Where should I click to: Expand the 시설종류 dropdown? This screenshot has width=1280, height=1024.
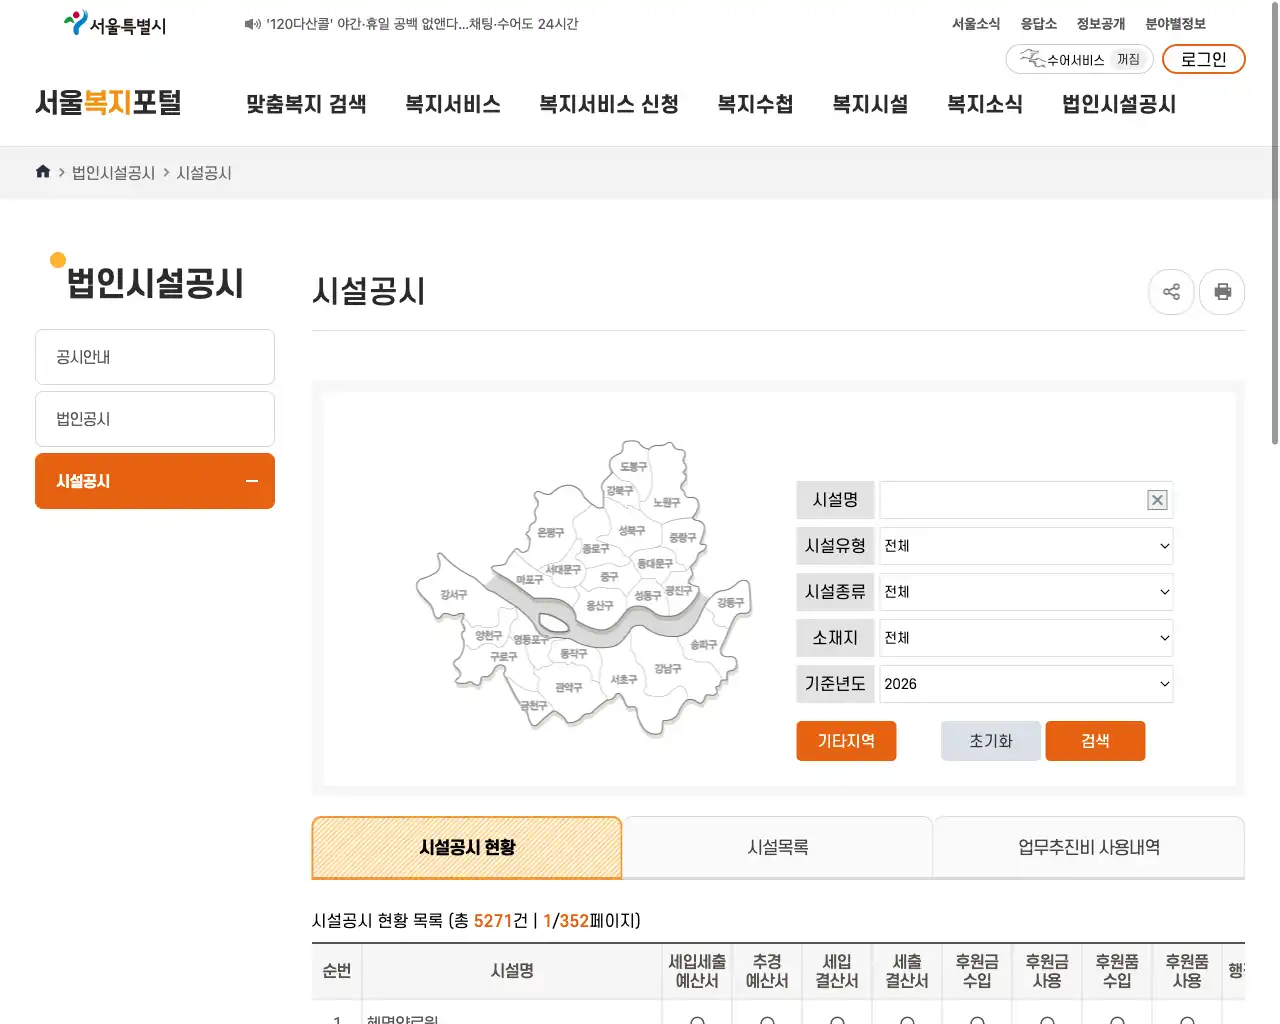click(x=1026, y=592)
